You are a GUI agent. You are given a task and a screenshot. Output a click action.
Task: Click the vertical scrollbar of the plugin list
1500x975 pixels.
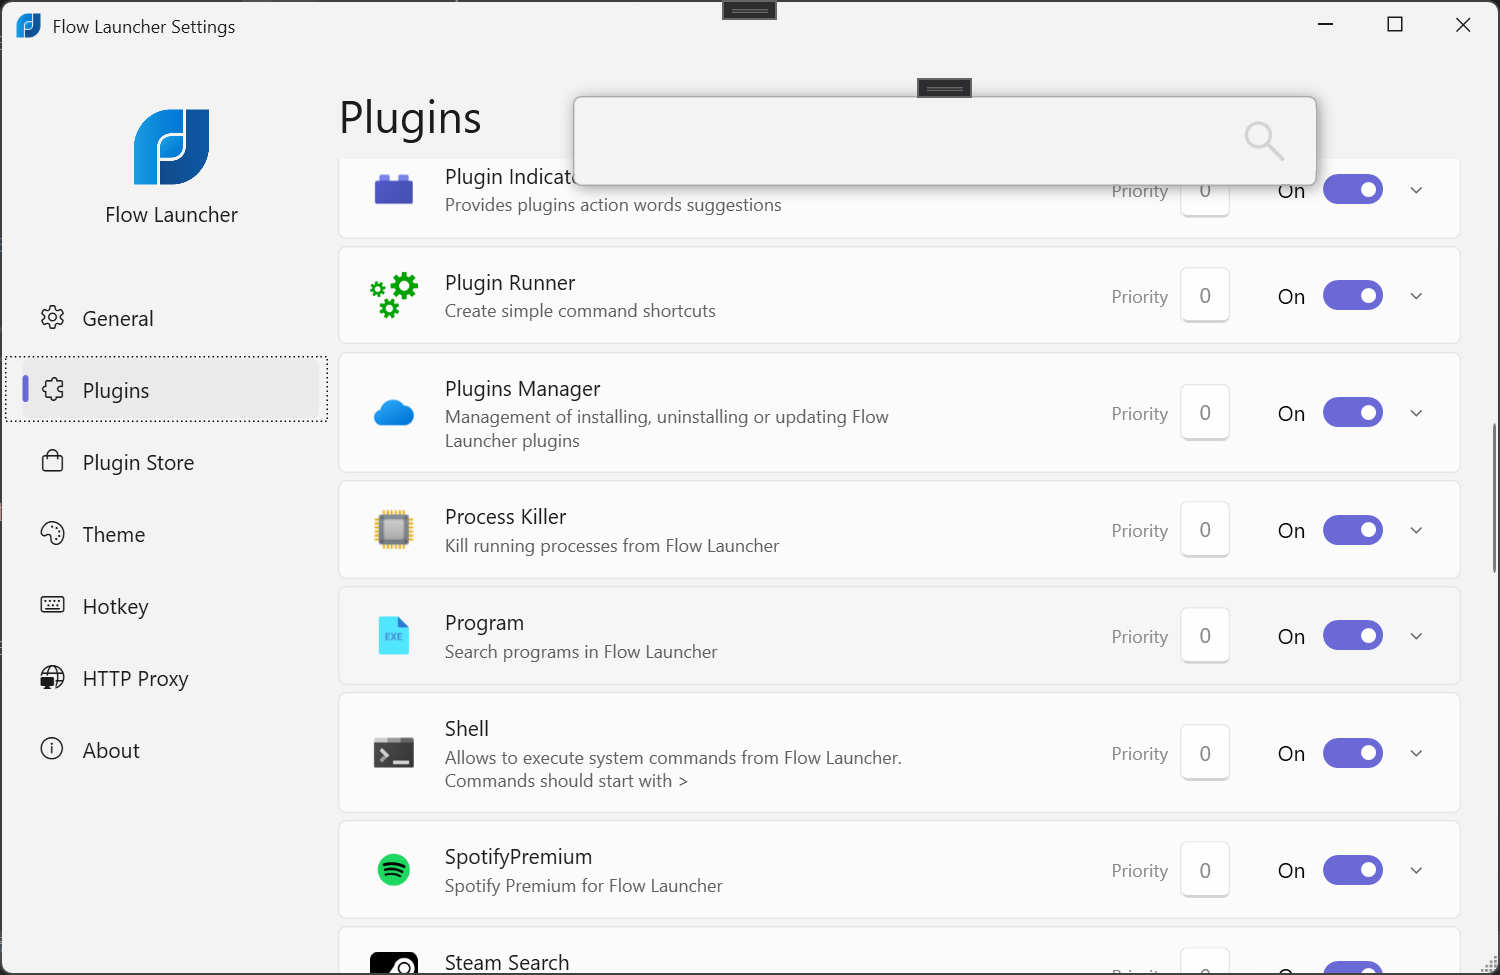1494,497
